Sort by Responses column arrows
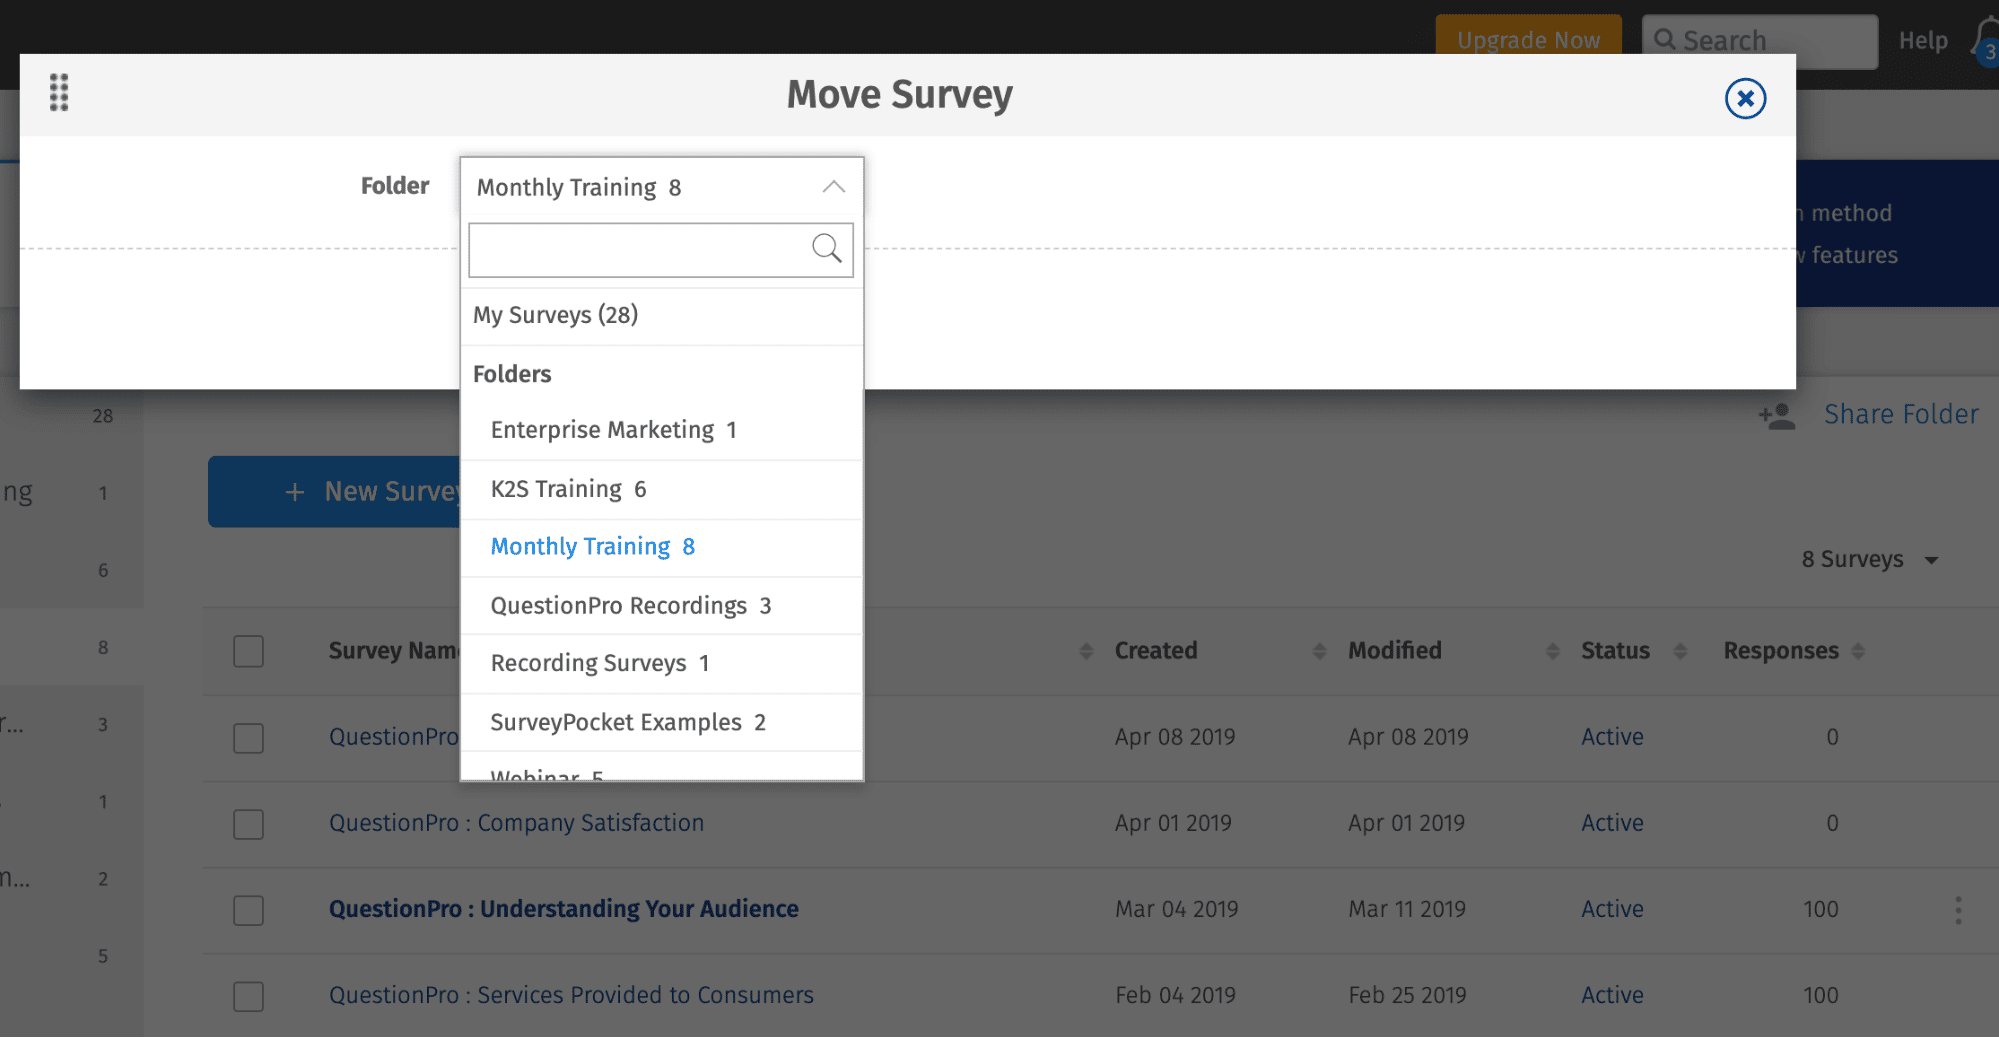The width and height of the screenshot is (1999, 1038). pyautogui.click(x=1858, y=652)
